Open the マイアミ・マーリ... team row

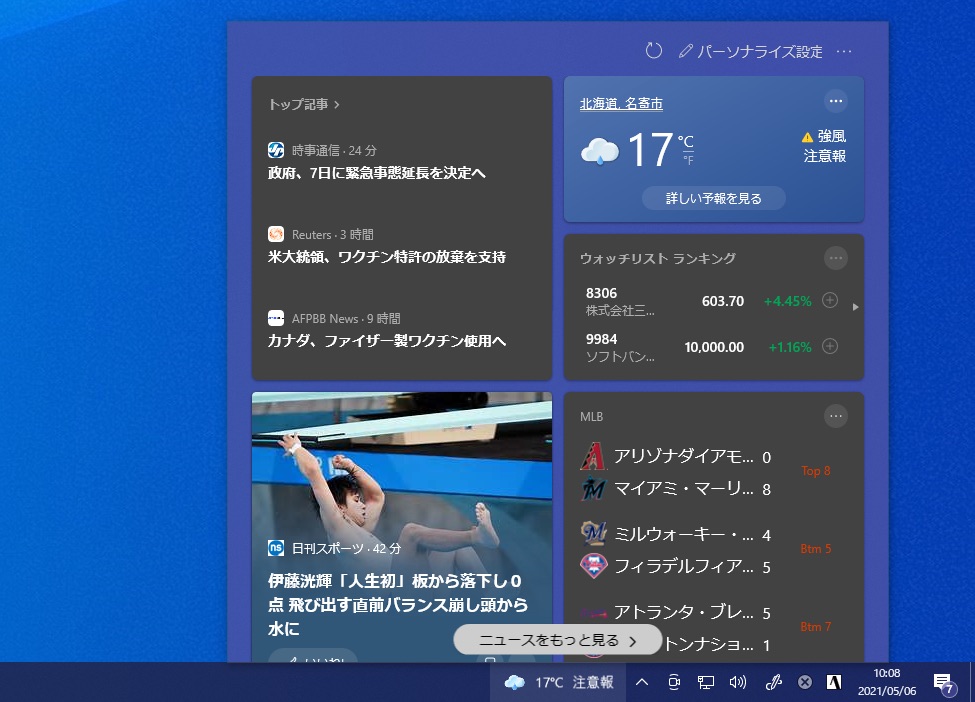pyautogui.click(x=677, y=489)
